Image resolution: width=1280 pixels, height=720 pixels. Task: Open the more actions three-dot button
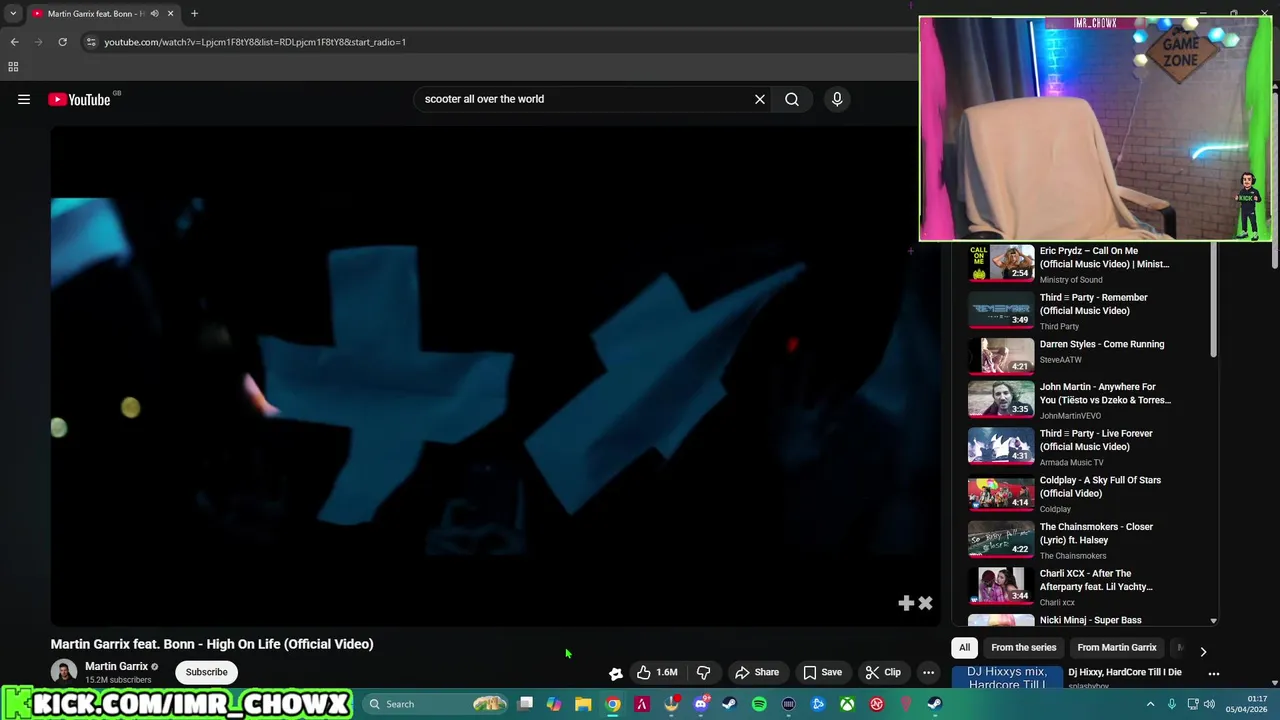928,672
